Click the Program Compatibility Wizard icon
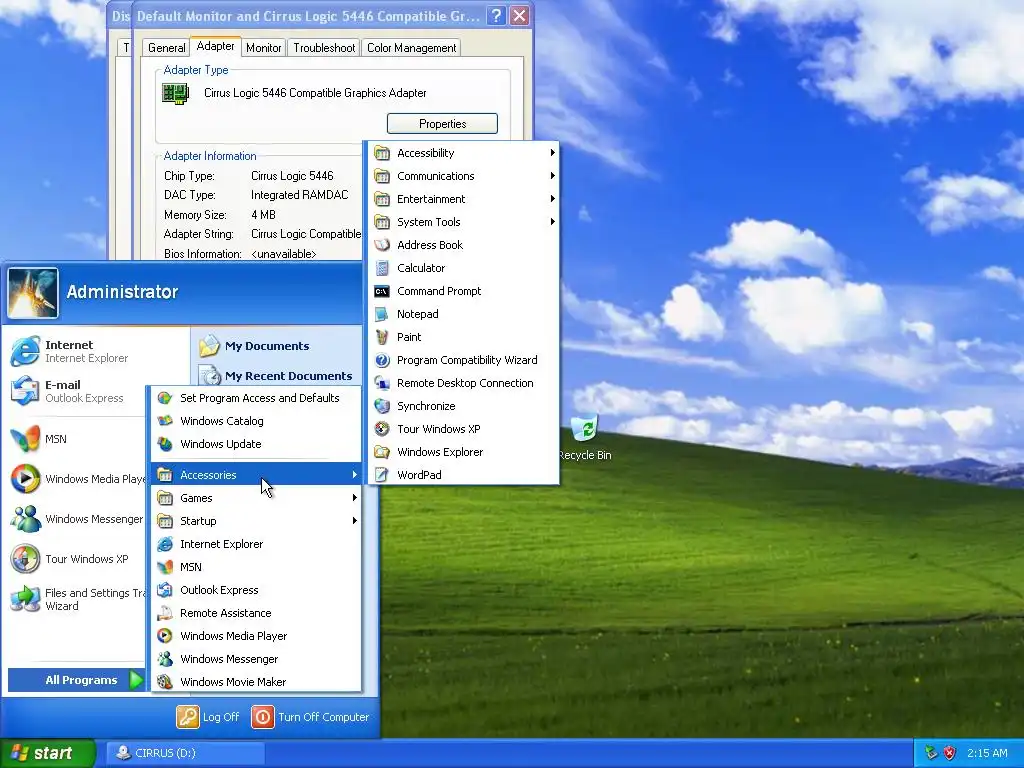1024x768 pixels. 382,360
